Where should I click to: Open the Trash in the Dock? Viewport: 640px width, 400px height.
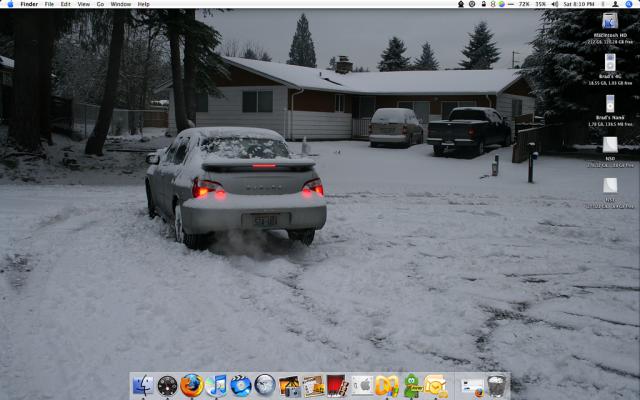[497, 386]
